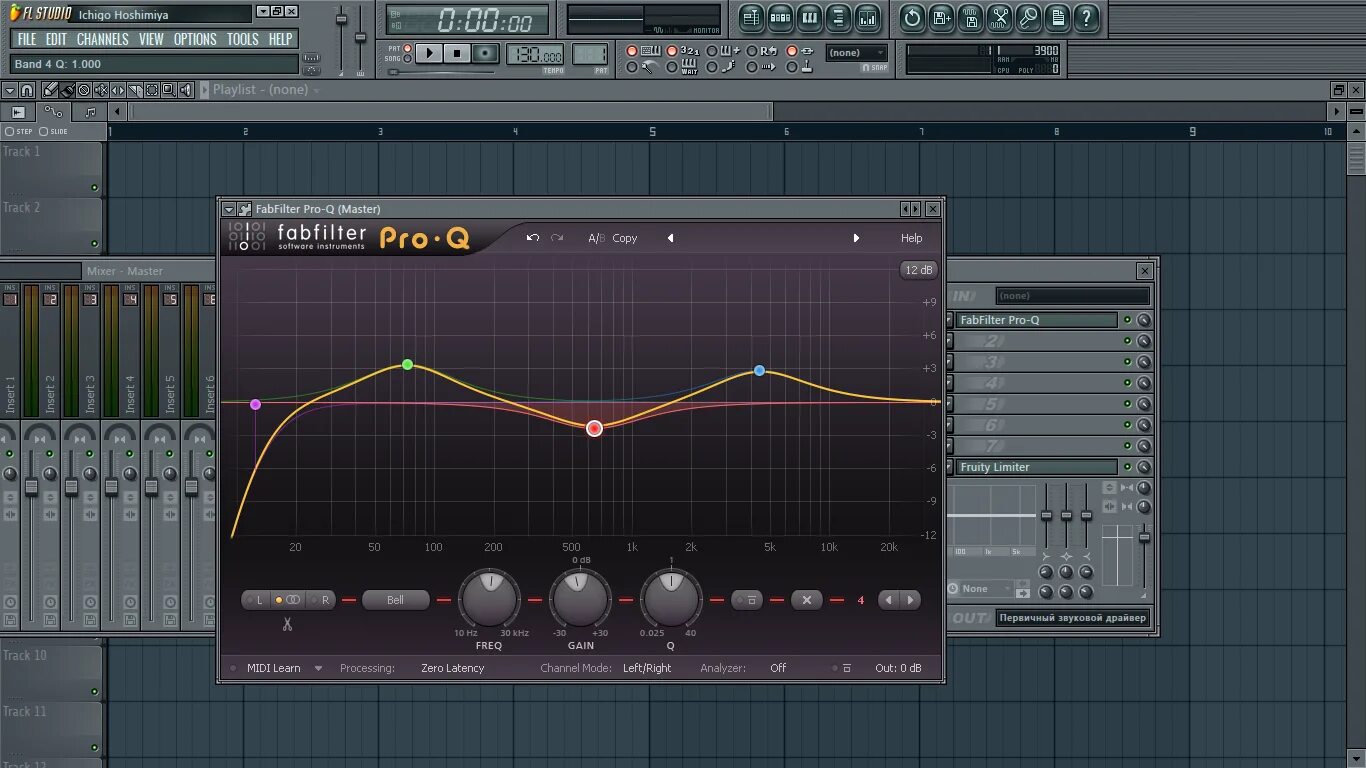Enable the R channel for band
1366x768 pixels.
(x=322, y=600)
